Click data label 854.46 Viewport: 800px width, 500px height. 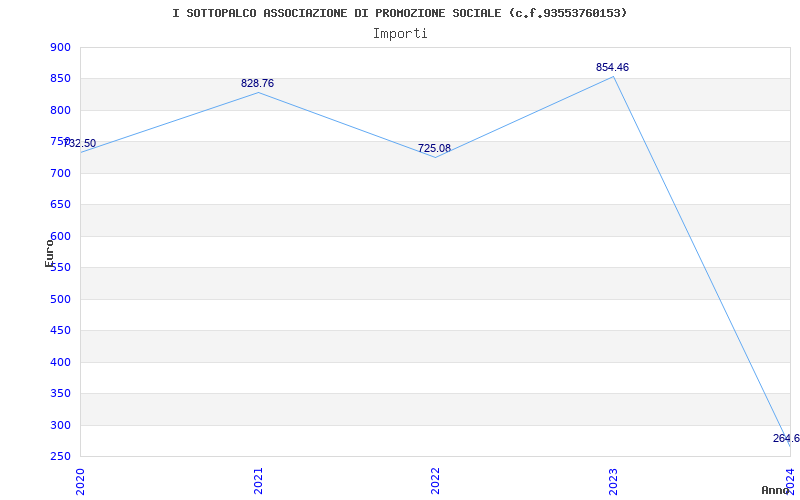coord(612,67)
